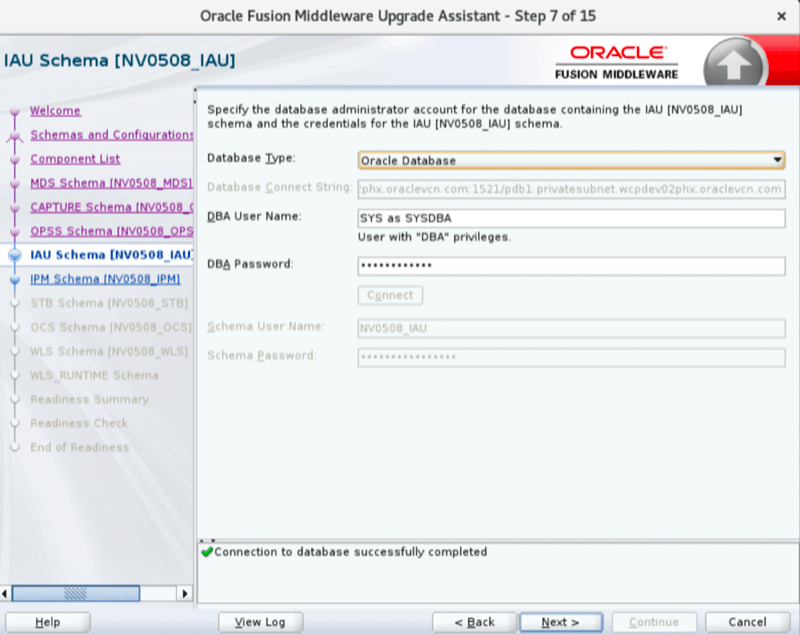Click the green success checkmark icon
800x635 pixels.
pyautogui.click(x=207, y=552)
